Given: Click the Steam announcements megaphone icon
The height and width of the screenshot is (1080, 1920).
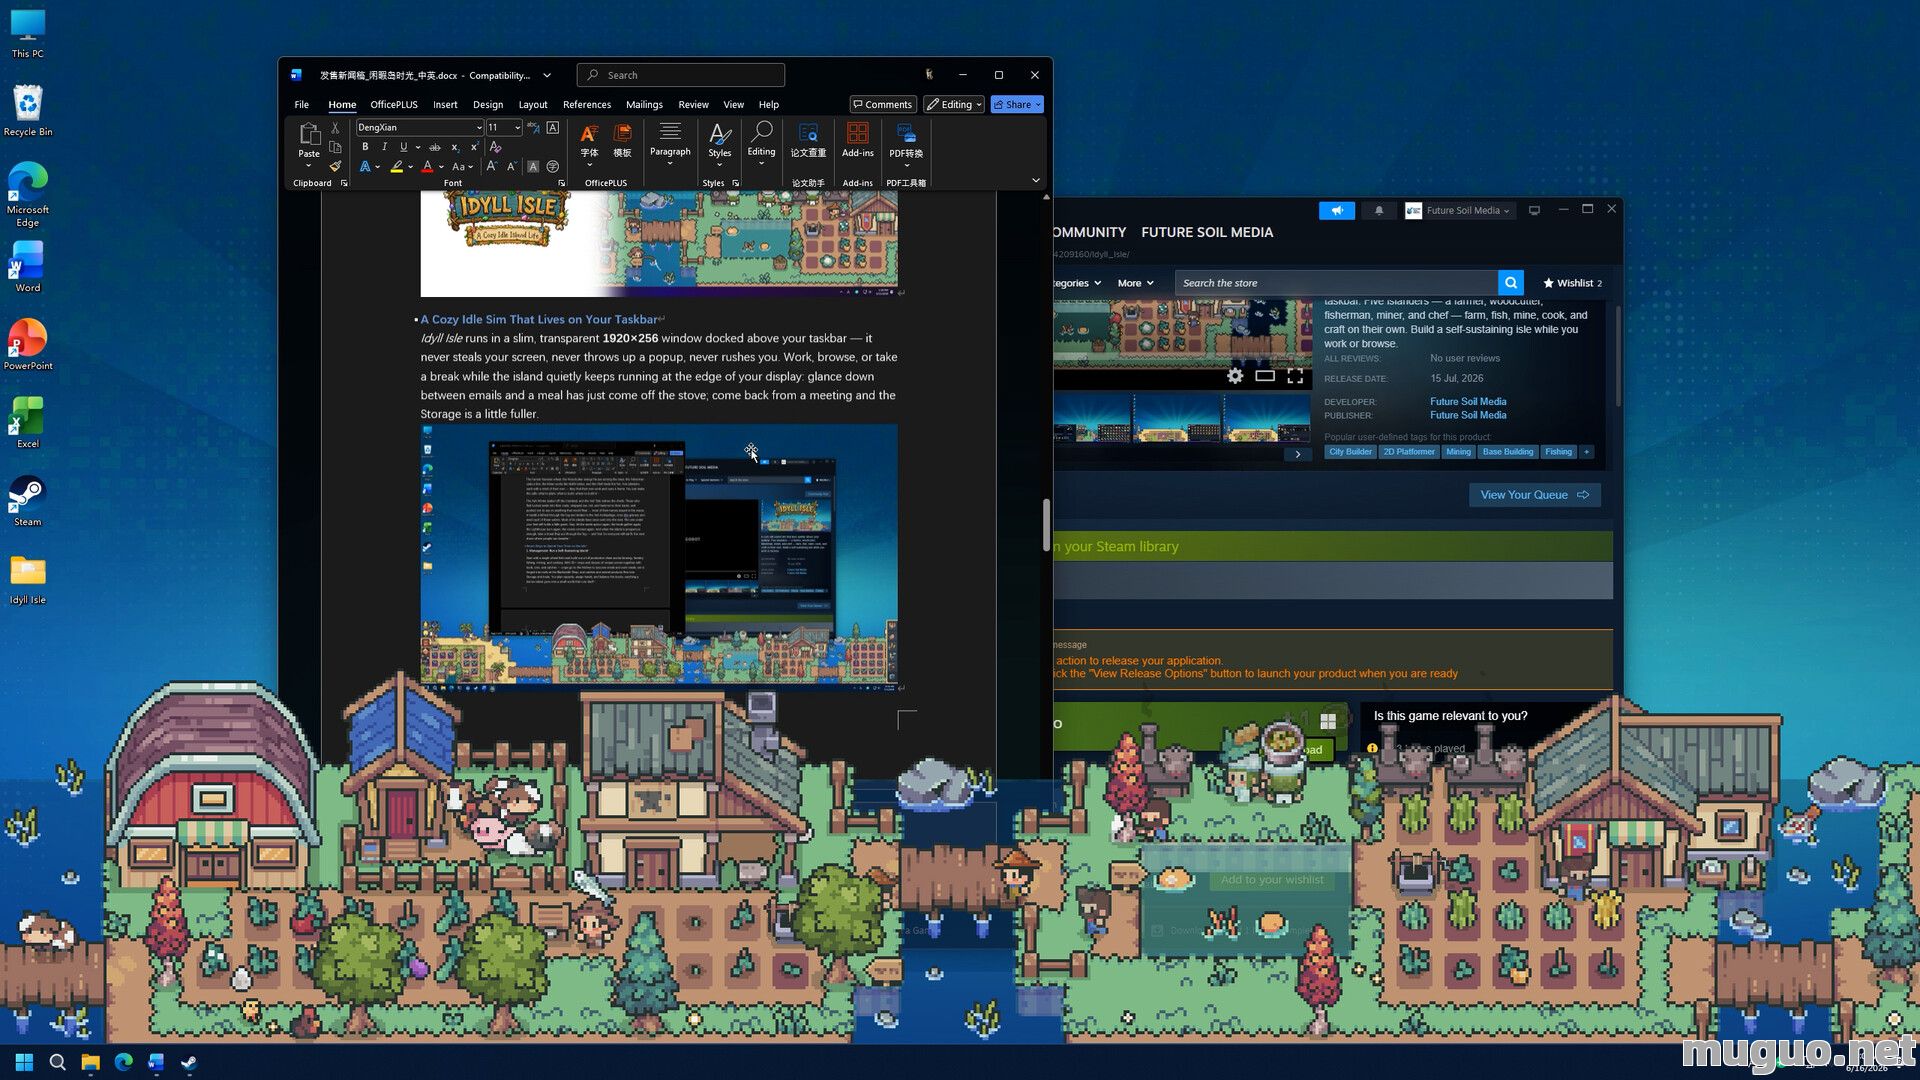Looking at the screenshot, I should [x=1337, y=210].
